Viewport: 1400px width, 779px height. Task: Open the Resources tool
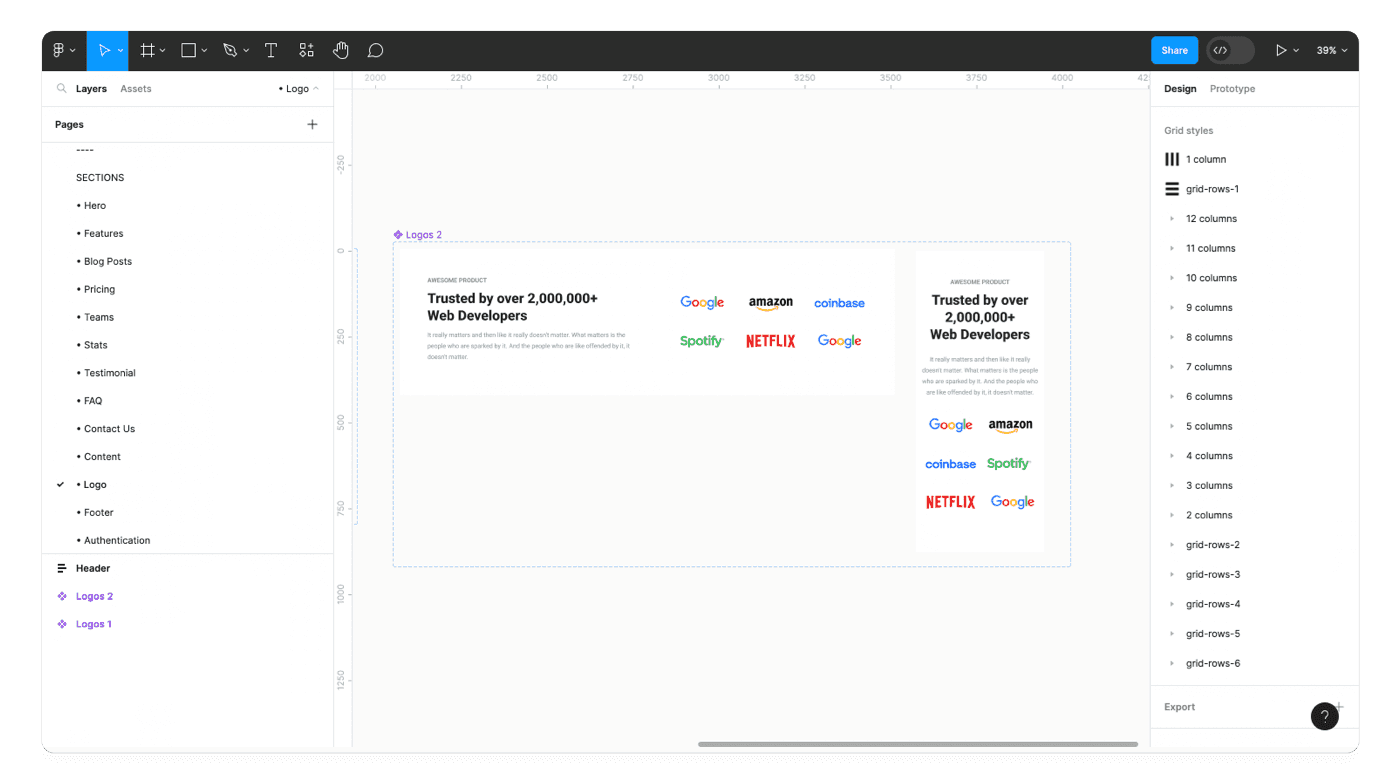(306, 50)
